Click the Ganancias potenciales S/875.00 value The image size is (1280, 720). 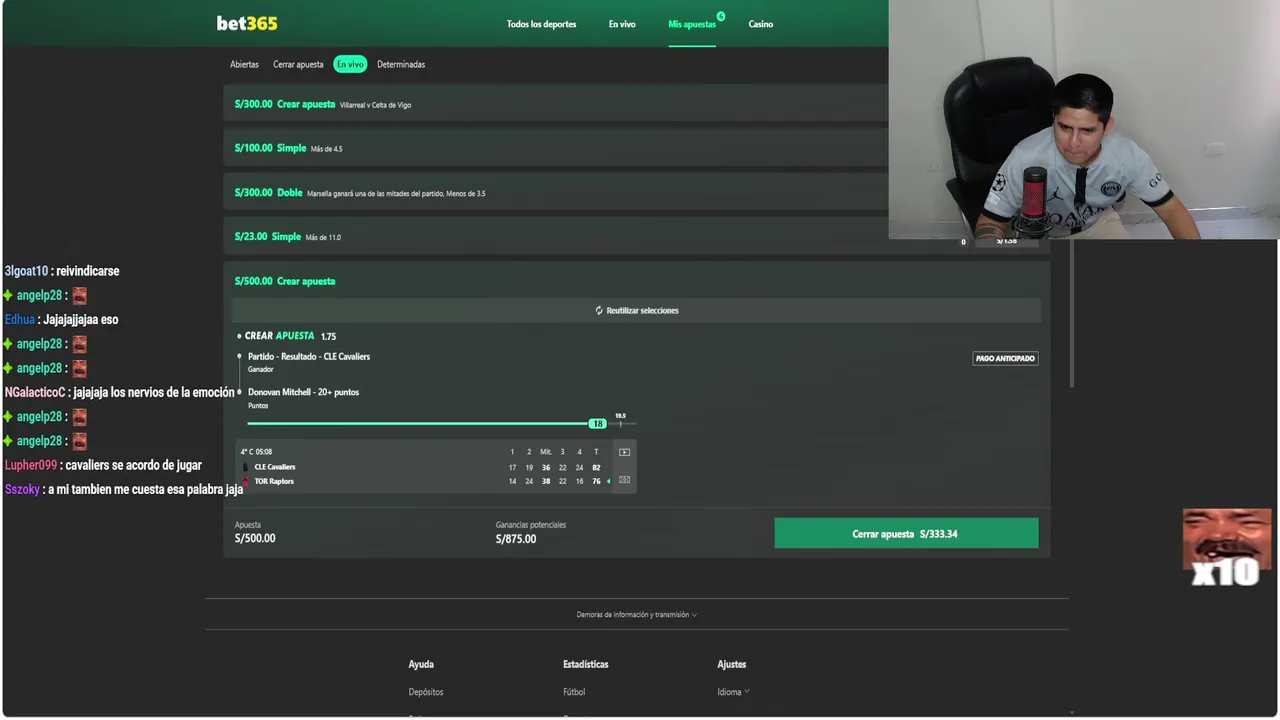[516, 539]
